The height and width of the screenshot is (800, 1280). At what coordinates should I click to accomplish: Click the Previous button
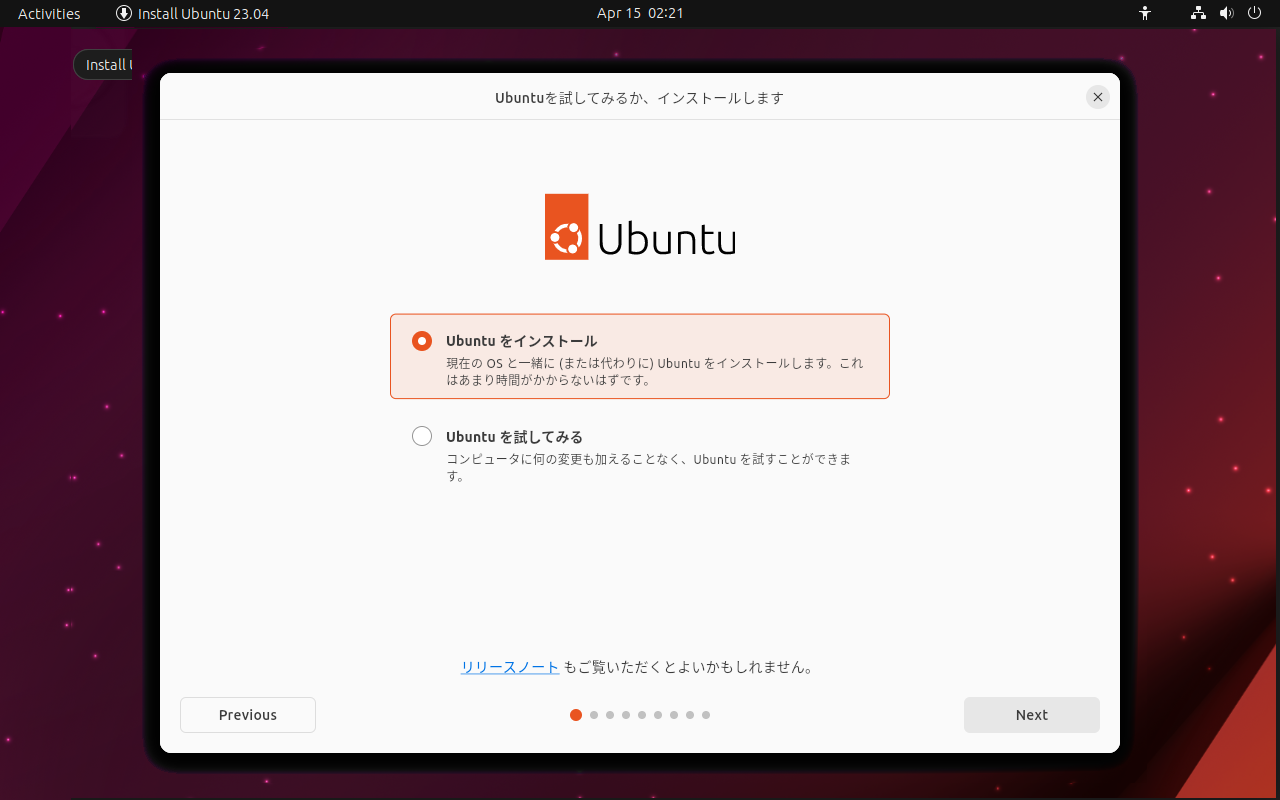248,715
